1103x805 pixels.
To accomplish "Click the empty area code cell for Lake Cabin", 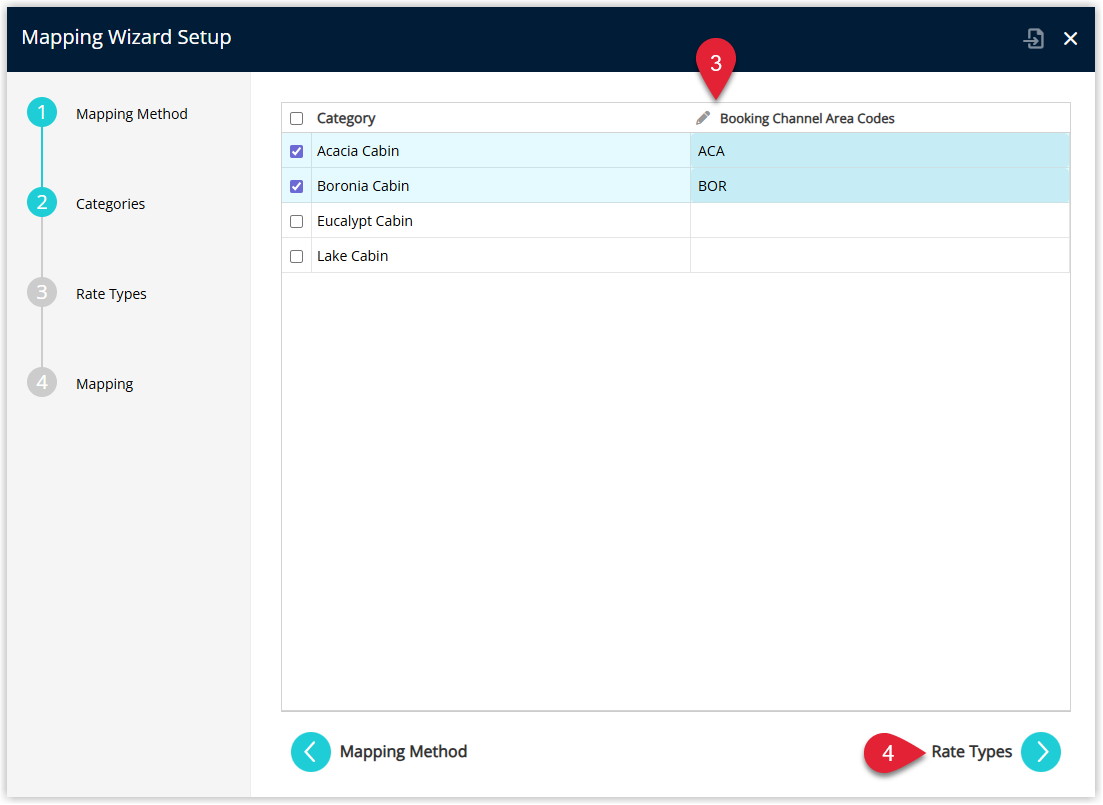I will [x=880, y=256].
